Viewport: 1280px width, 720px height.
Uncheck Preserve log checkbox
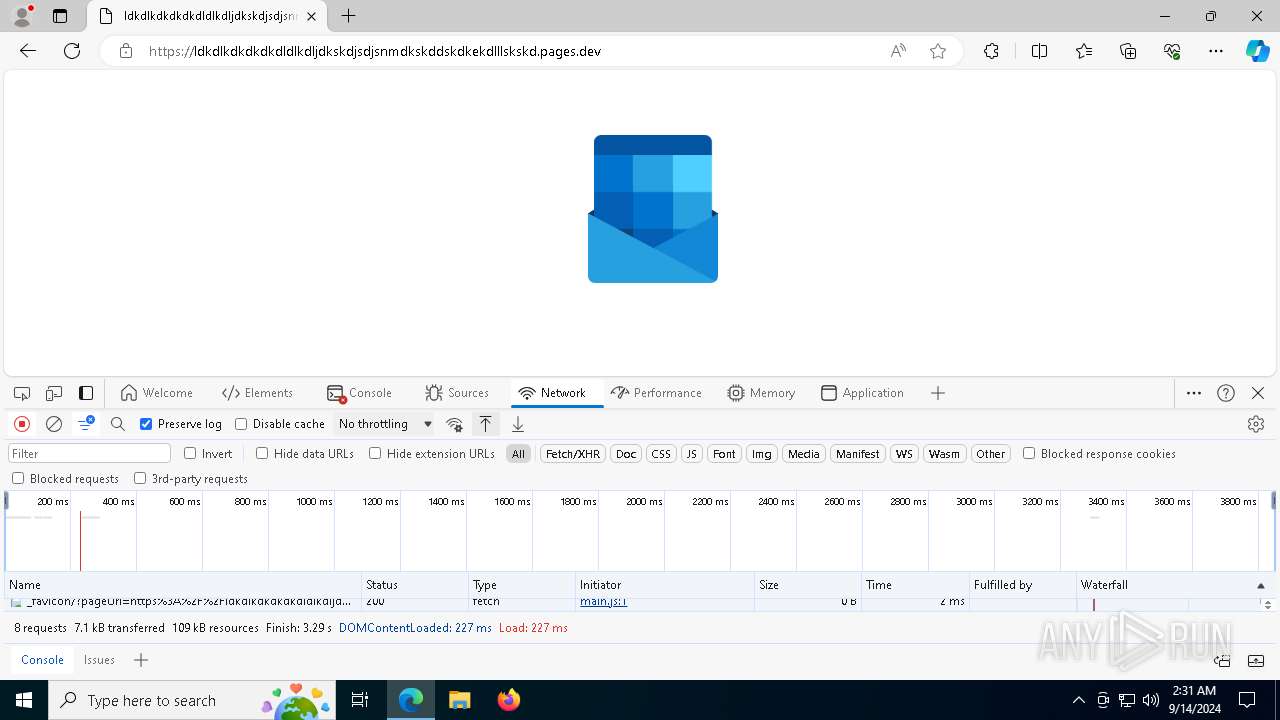coord(146,424)
